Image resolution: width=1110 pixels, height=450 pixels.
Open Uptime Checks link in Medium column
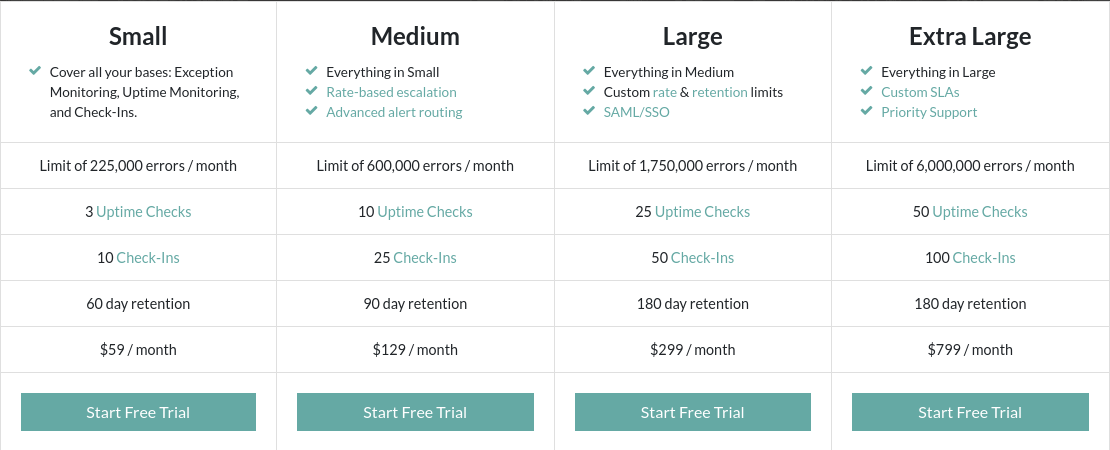tap(425, 212)
